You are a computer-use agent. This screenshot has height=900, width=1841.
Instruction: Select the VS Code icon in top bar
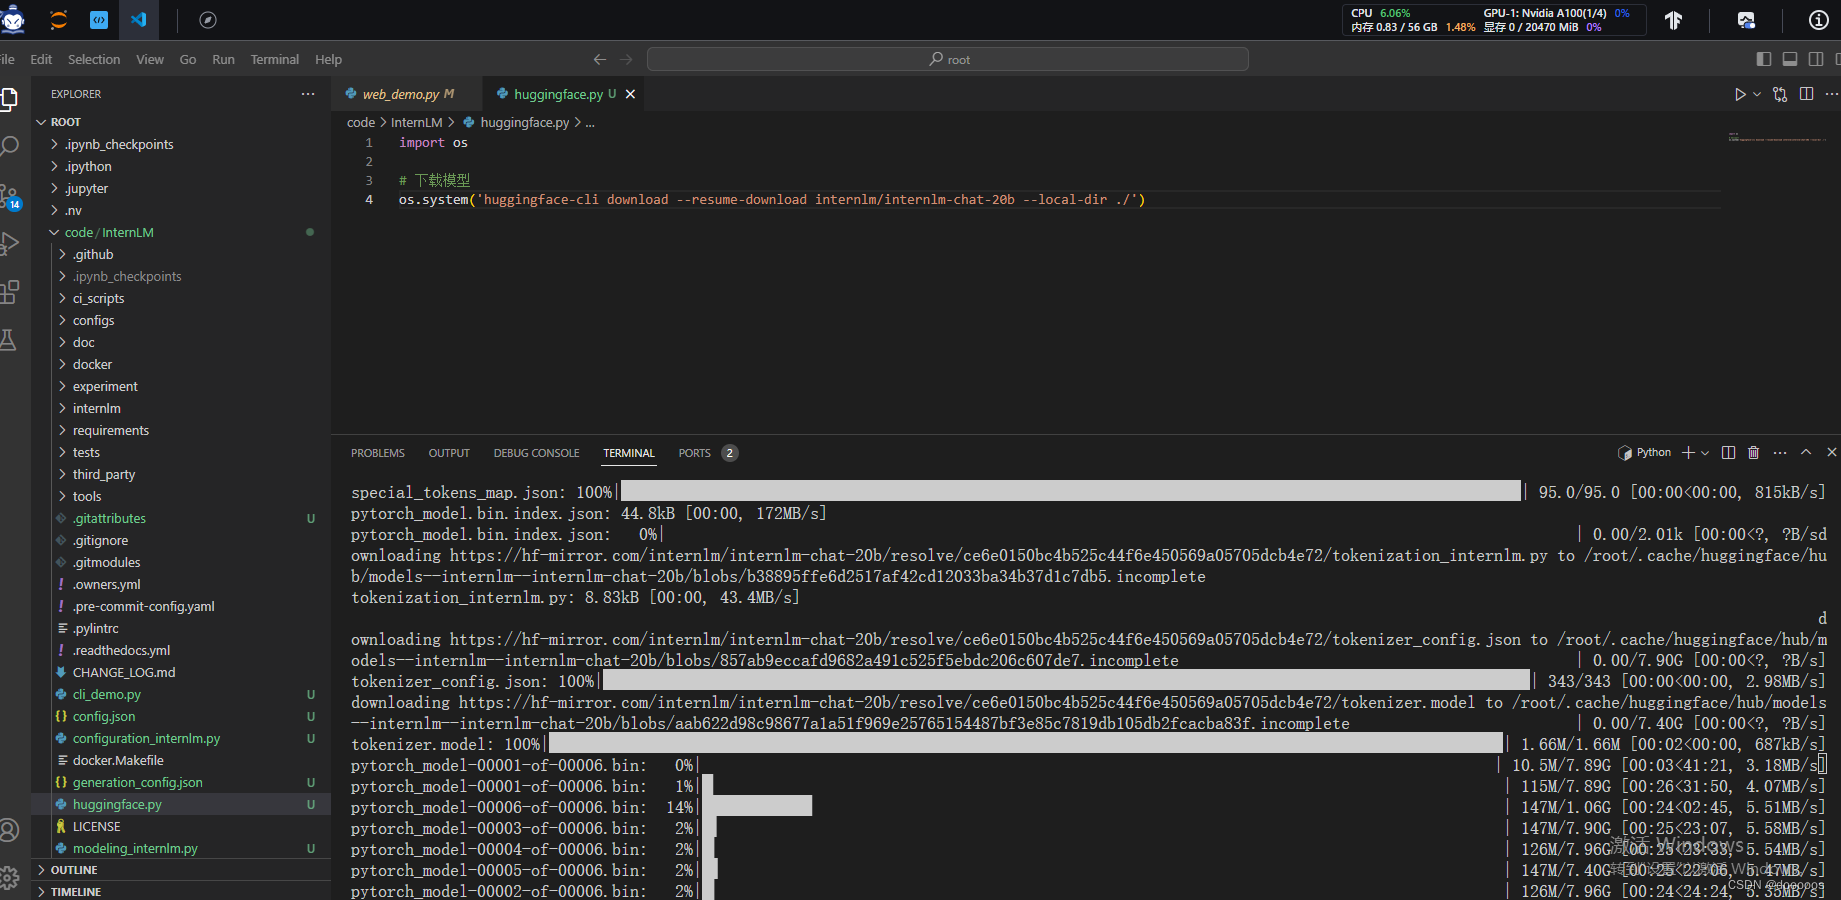[138, 20]
